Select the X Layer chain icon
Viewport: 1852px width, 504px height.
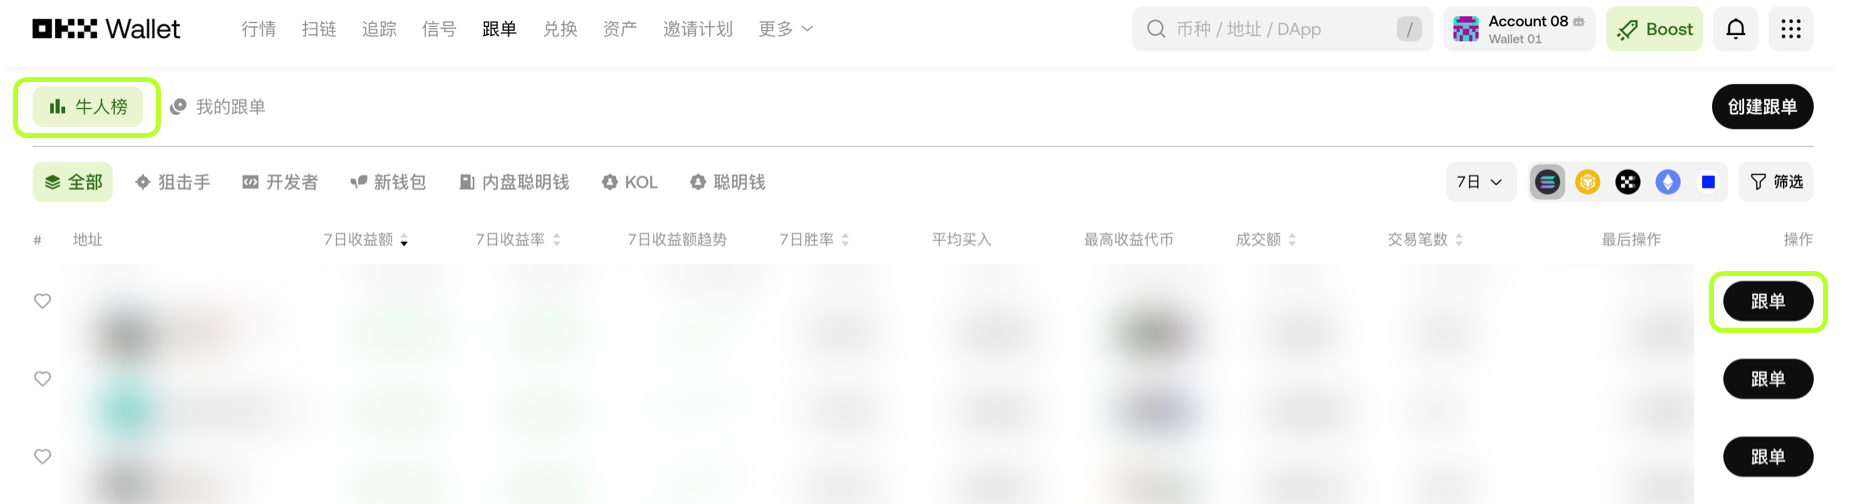(x=1627, y=182)
